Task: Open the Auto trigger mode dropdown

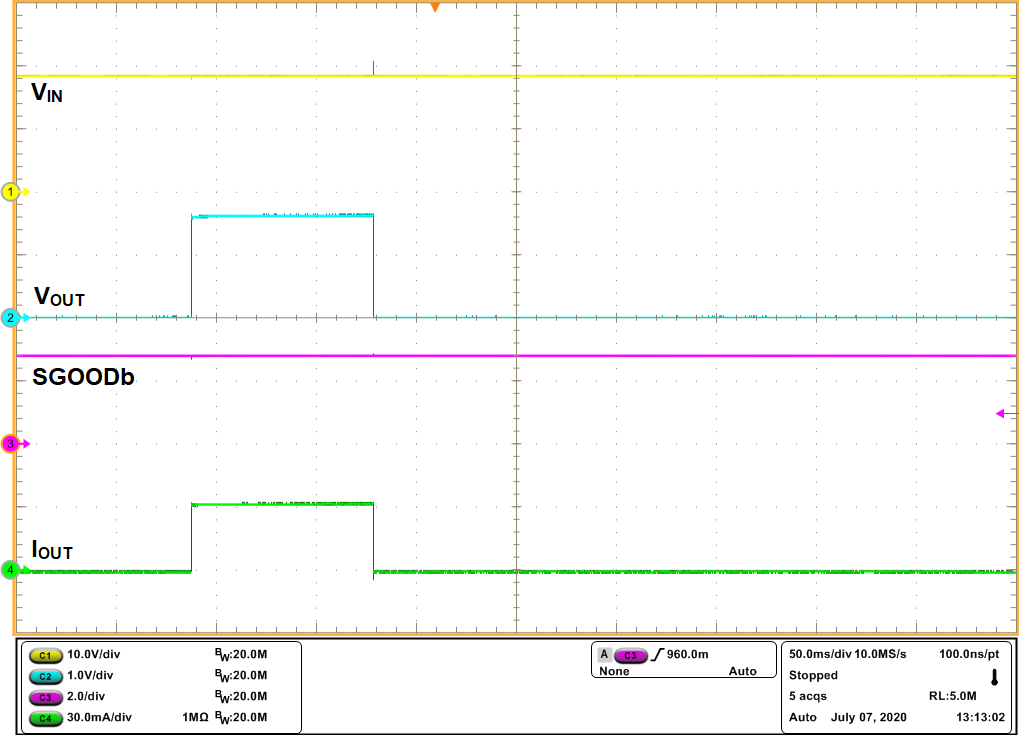Action: pos(744,671)
